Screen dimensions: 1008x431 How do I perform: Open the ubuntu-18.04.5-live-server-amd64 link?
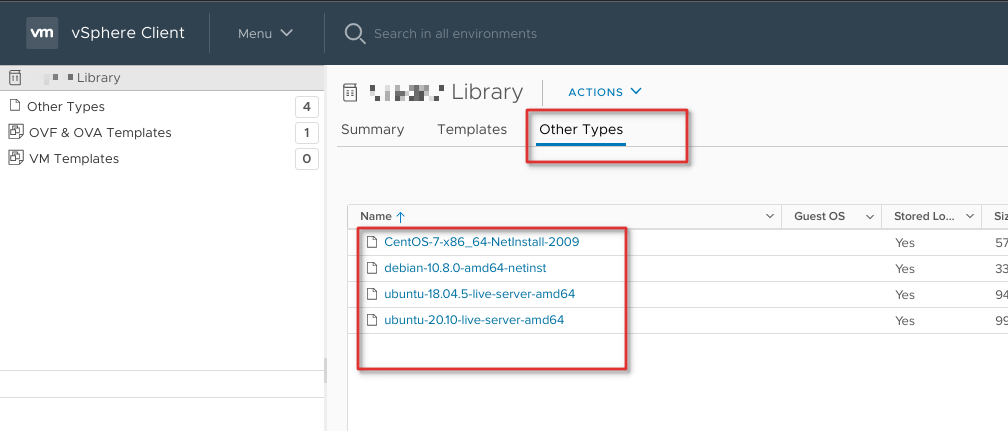[480, 294]
